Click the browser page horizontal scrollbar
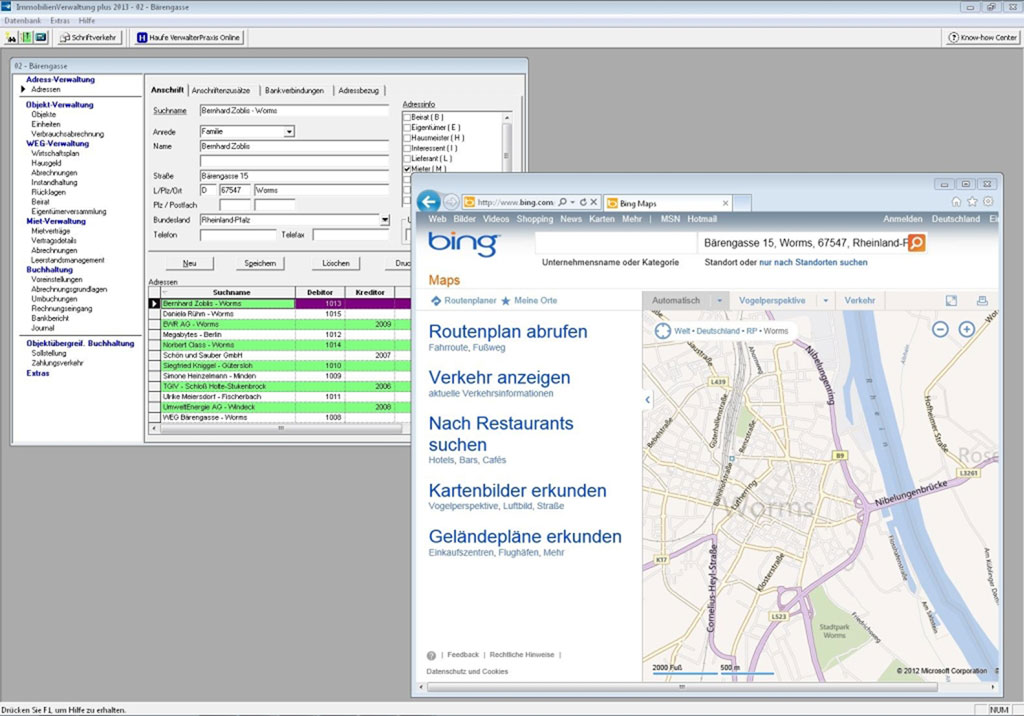Screen dimensions: 1024x716 click(x=682, y=687)
